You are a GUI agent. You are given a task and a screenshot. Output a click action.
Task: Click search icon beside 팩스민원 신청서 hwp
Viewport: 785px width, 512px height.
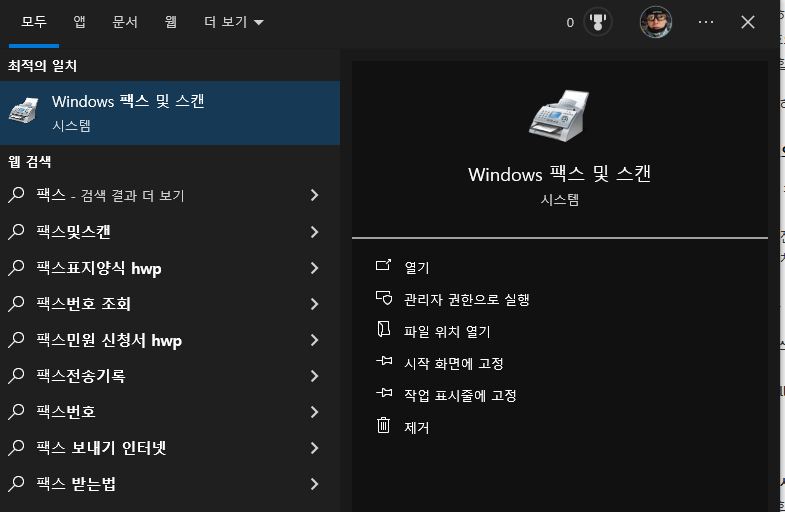point(16,340)
